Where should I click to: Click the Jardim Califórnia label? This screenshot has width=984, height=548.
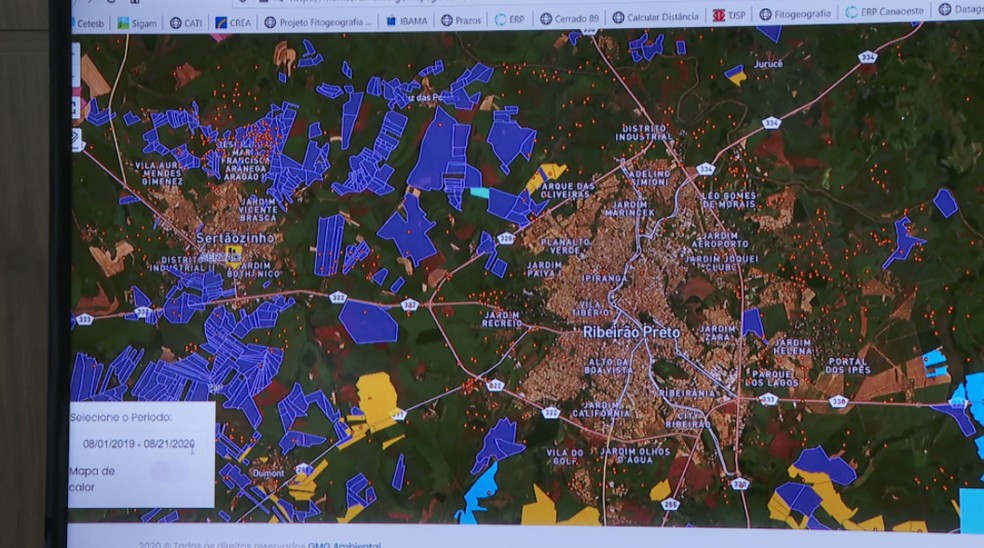click(x=601, y=409)
